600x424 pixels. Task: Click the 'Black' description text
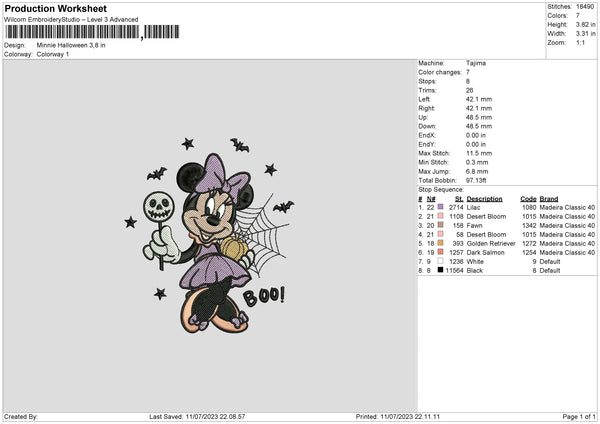click(475, 271)
